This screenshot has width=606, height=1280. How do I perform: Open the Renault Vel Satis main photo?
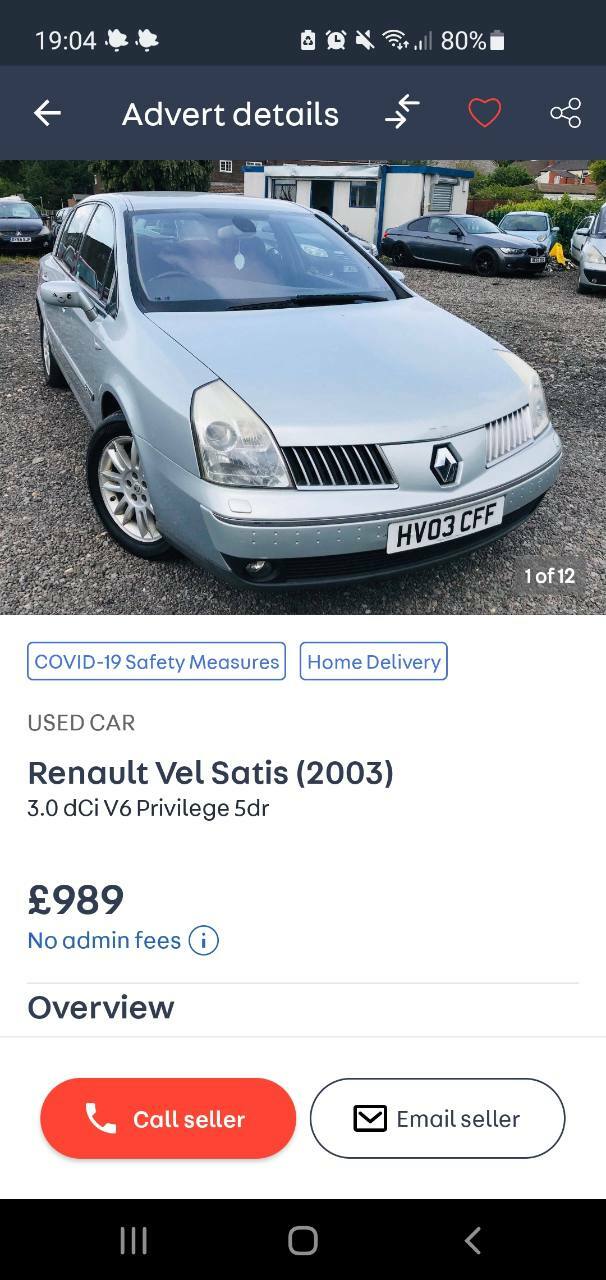click(303, 387)
